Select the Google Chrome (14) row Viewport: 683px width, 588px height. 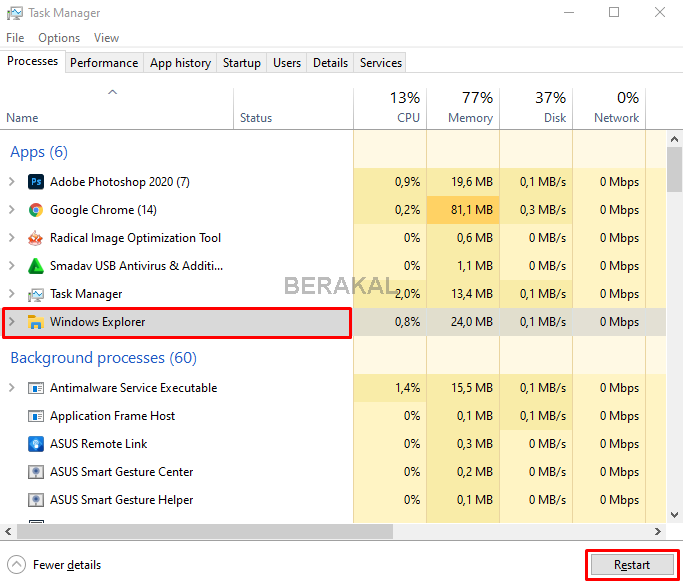(x=333, y=210)
